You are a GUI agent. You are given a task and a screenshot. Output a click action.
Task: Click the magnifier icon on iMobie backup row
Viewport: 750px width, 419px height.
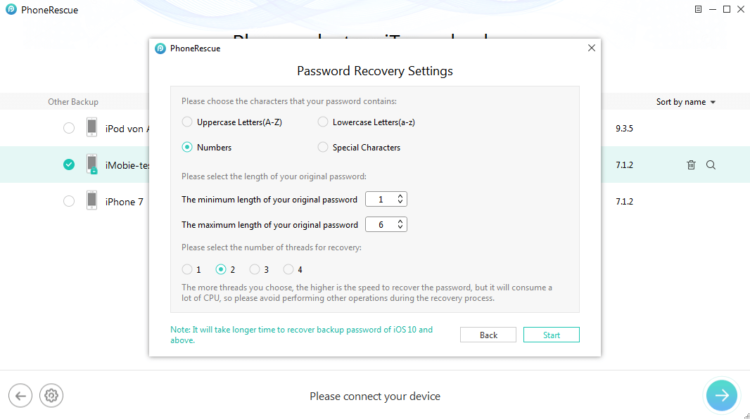click(x=711, y=165)
